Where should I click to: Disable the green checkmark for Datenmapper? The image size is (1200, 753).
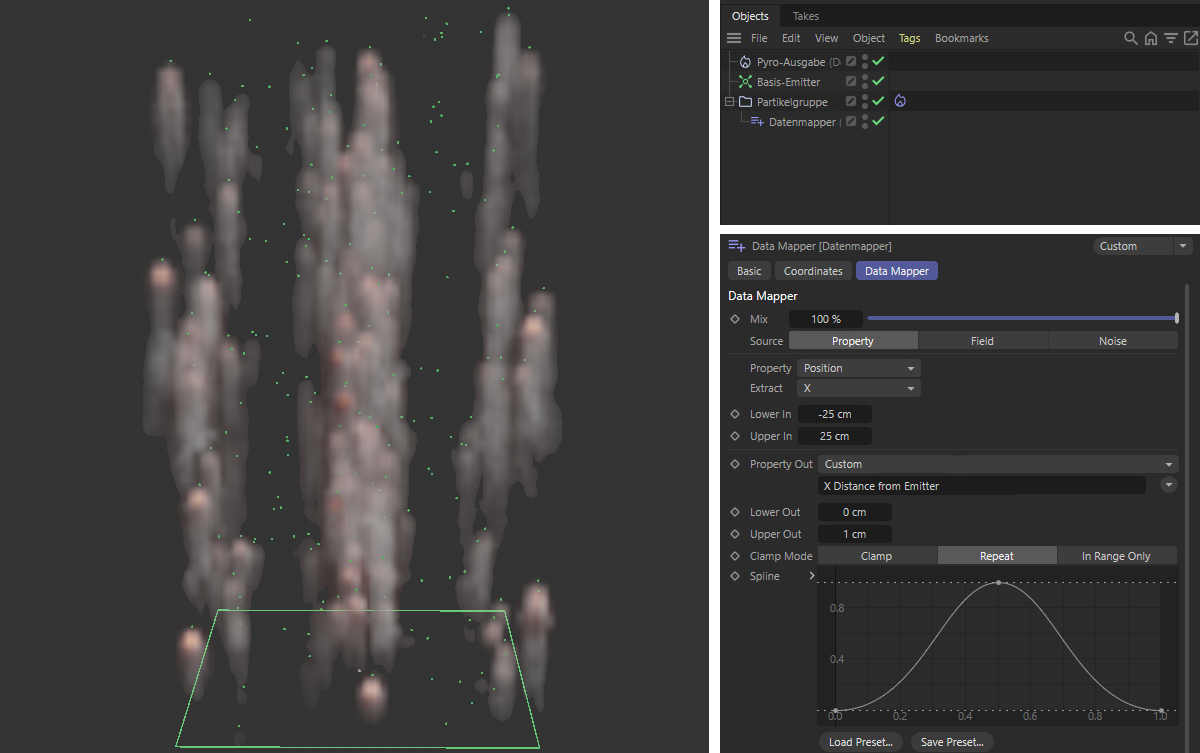(878, 122)
